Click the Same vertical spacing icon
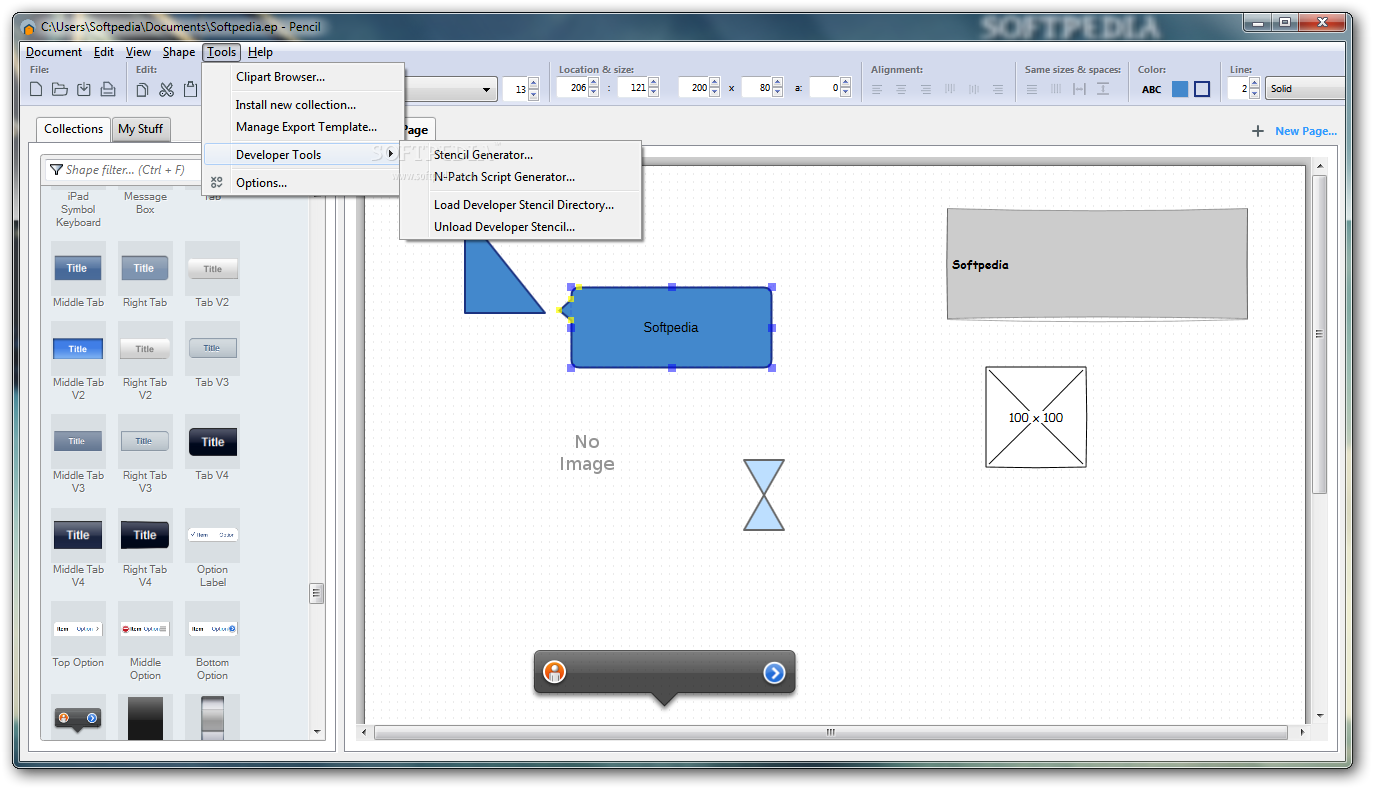 (x=1103, y=89)
